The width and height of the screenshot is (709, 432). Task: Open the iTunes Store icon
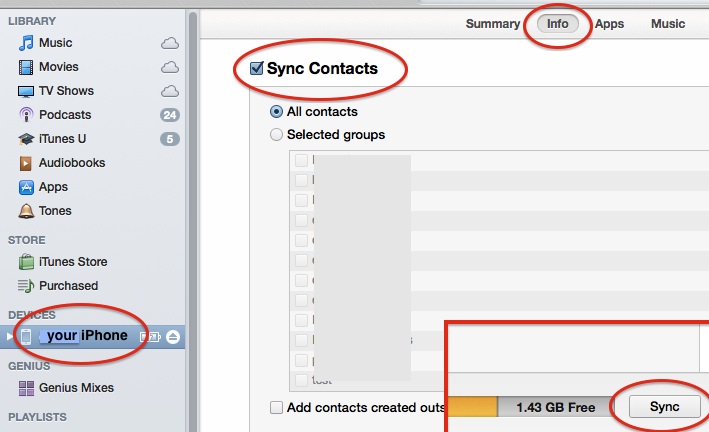click(x=27, y=262)
